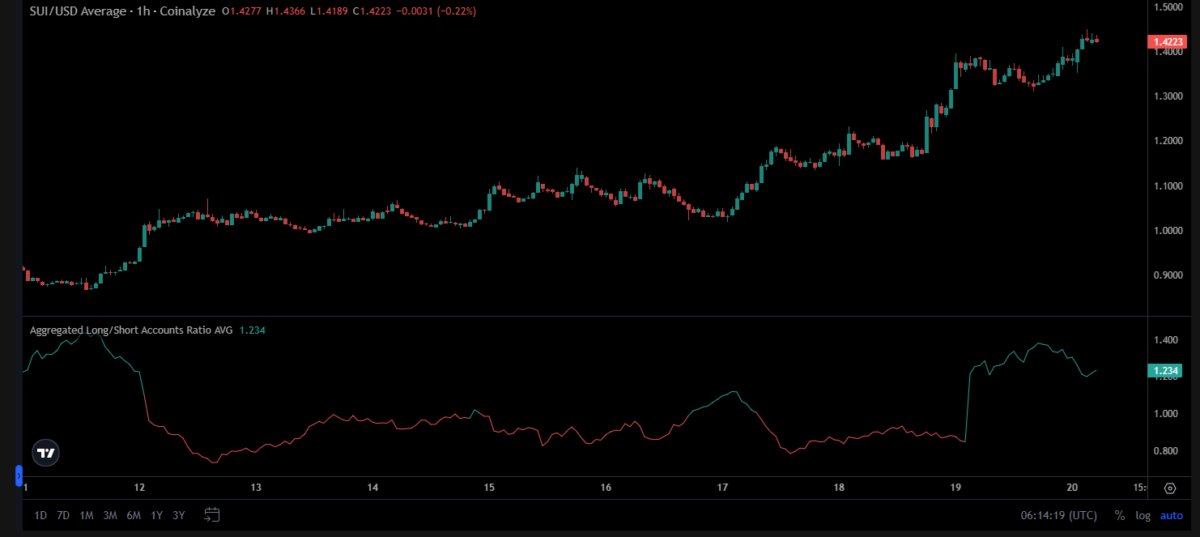Select the 7D time range
The image size is (1200, 537).
coord(63,515)
